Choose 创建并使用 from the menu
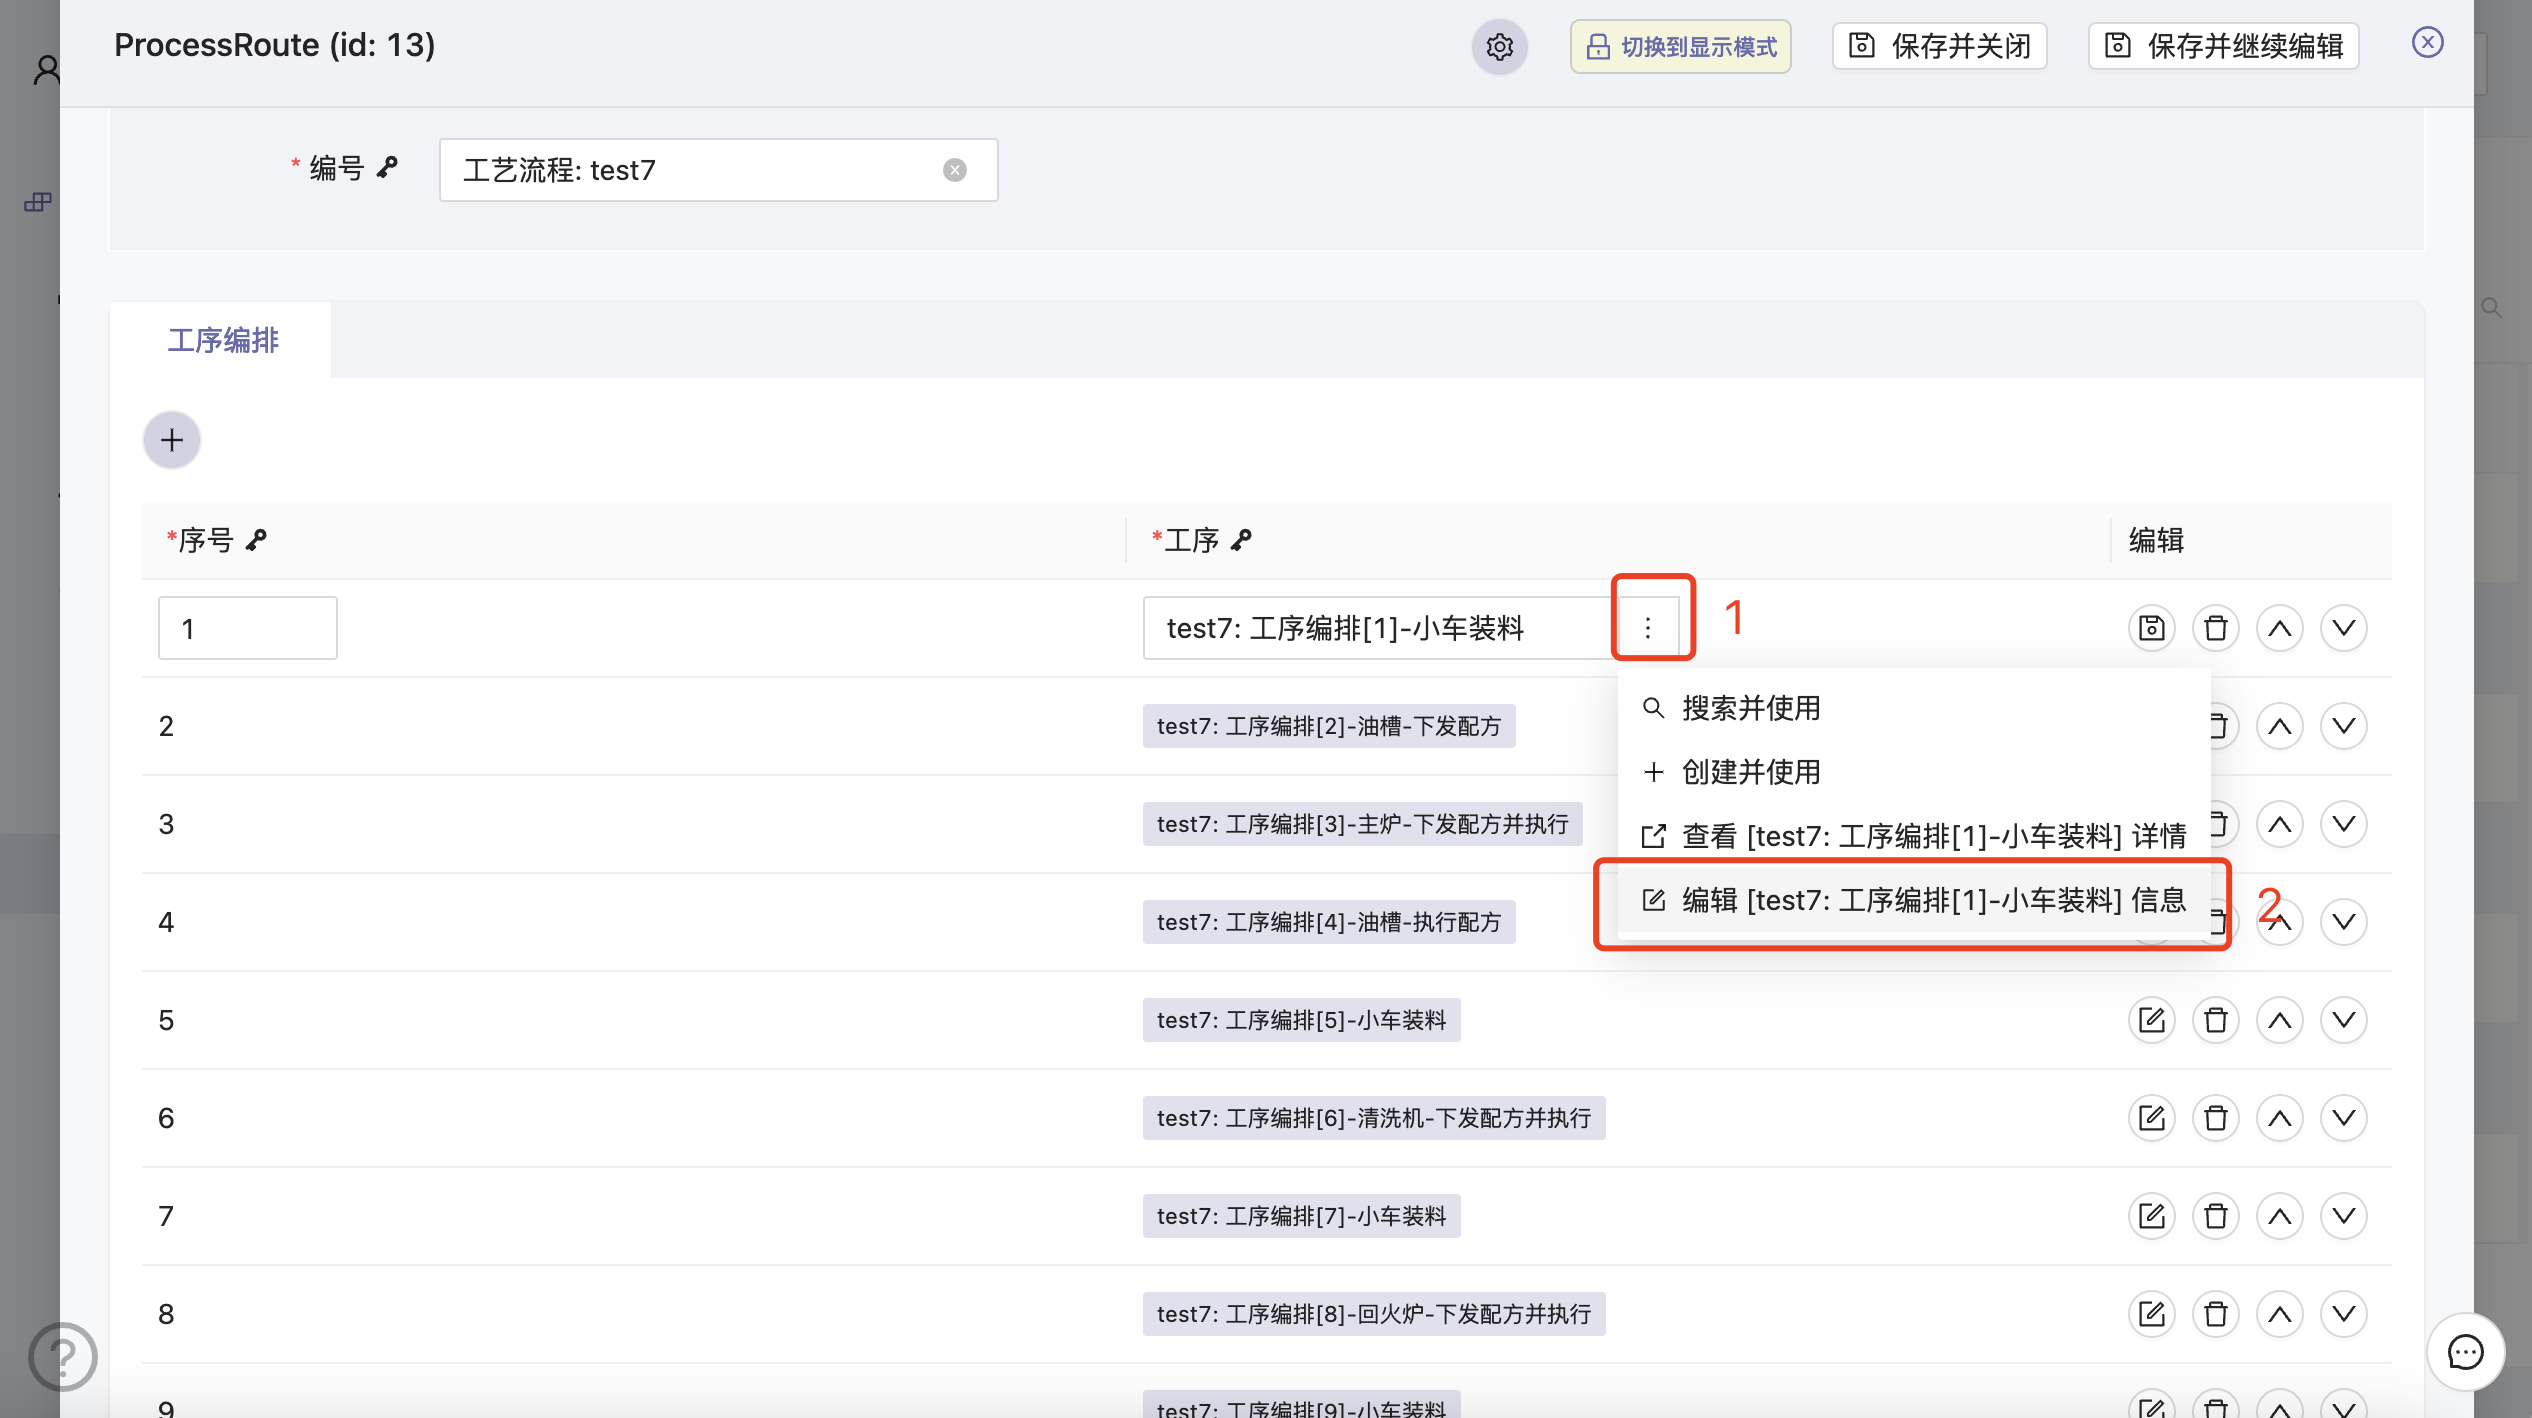The image size is (2532, 1418). (x=1750, y=772)
